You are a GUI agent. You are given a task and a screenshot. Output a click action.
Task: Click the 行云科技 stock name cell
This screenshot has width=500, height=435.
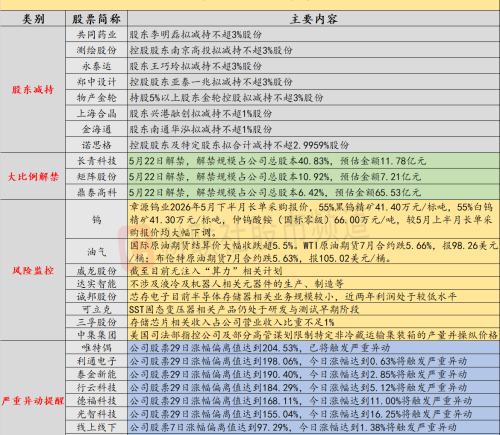[96, 387]
